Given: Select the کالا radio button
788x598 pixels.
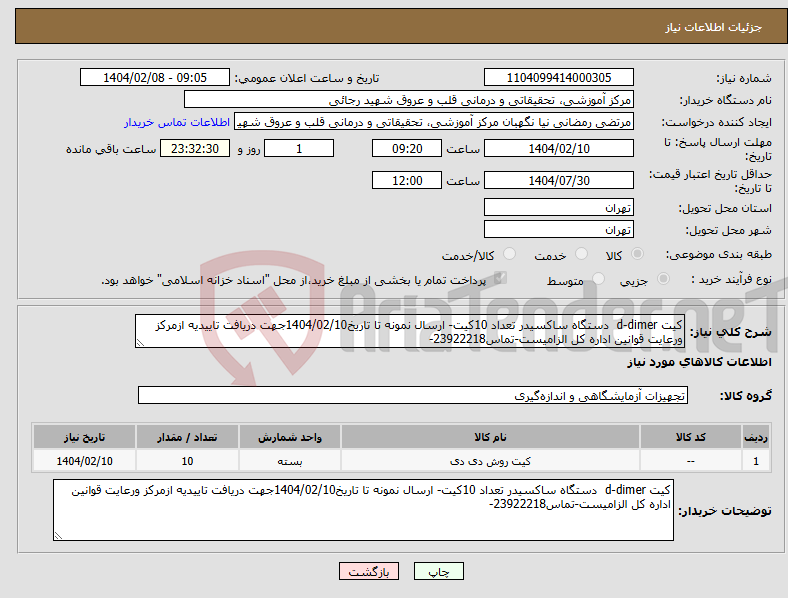Looking at the screenshot, I should tap(637, 254).
